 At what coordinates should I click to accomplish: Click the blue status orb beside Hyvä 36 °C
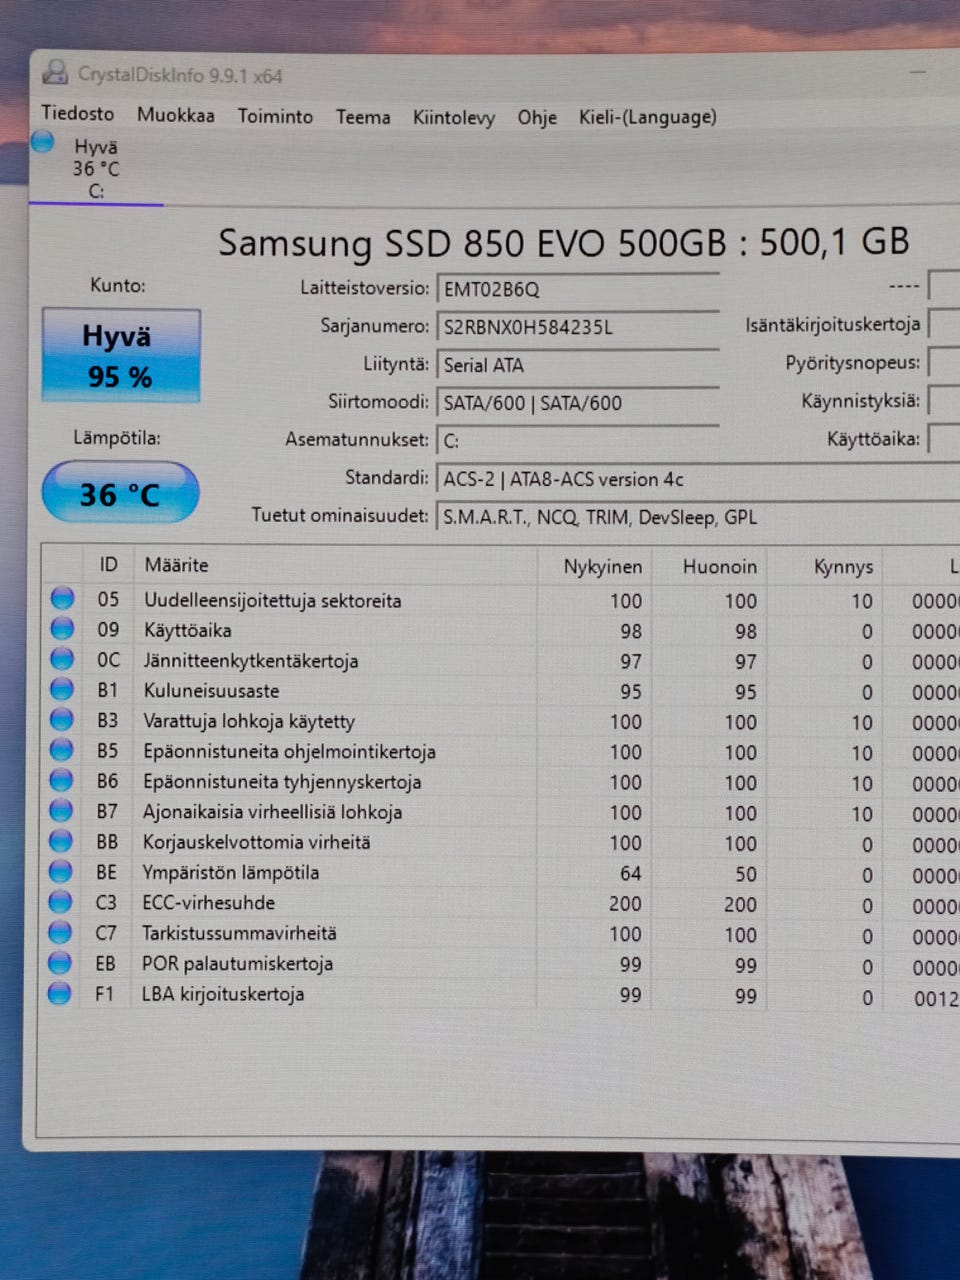point(42,142)
